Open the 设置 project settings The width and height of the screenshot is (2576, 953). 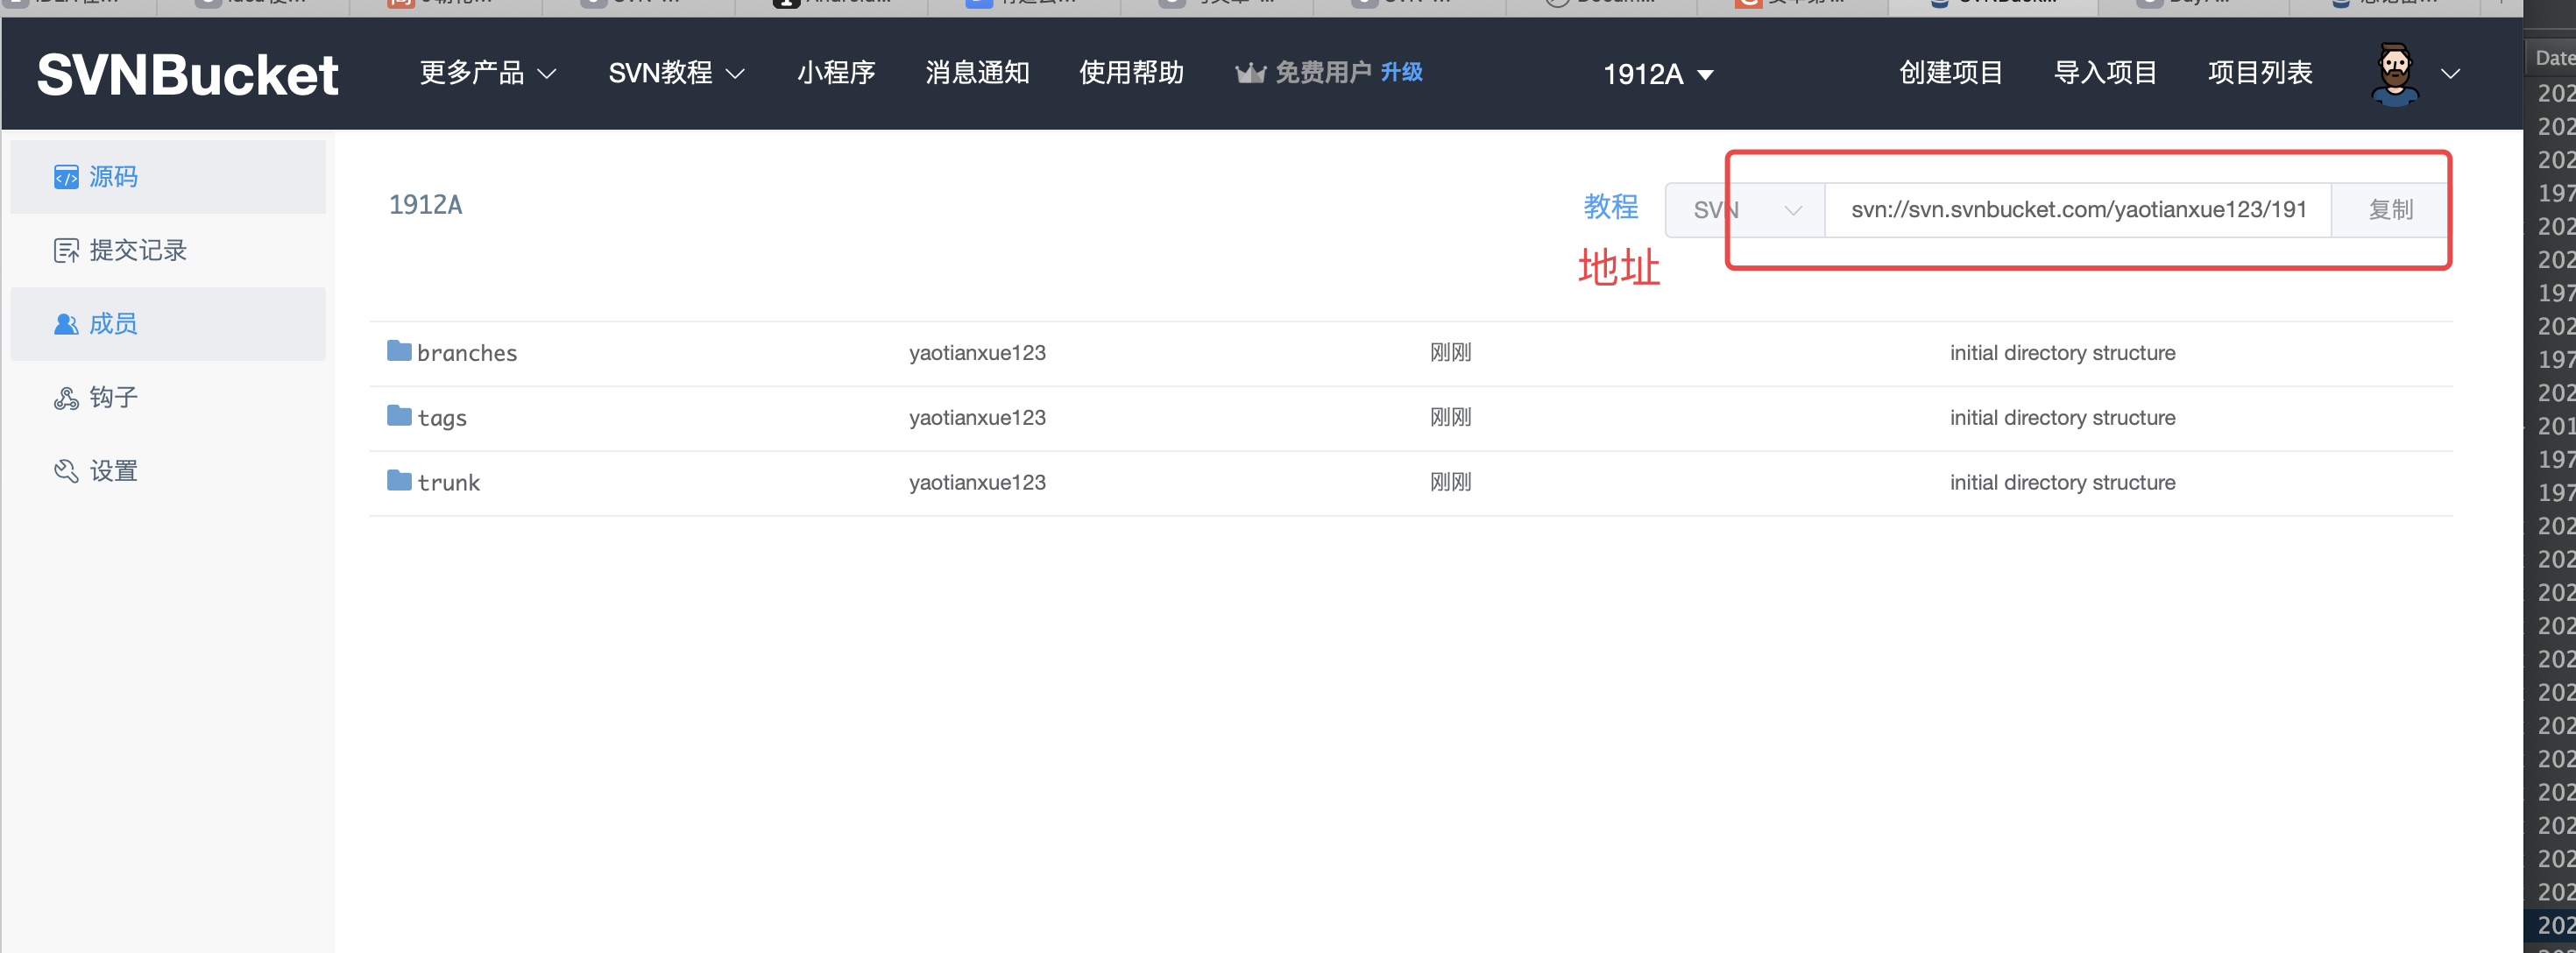coord(113,471)
